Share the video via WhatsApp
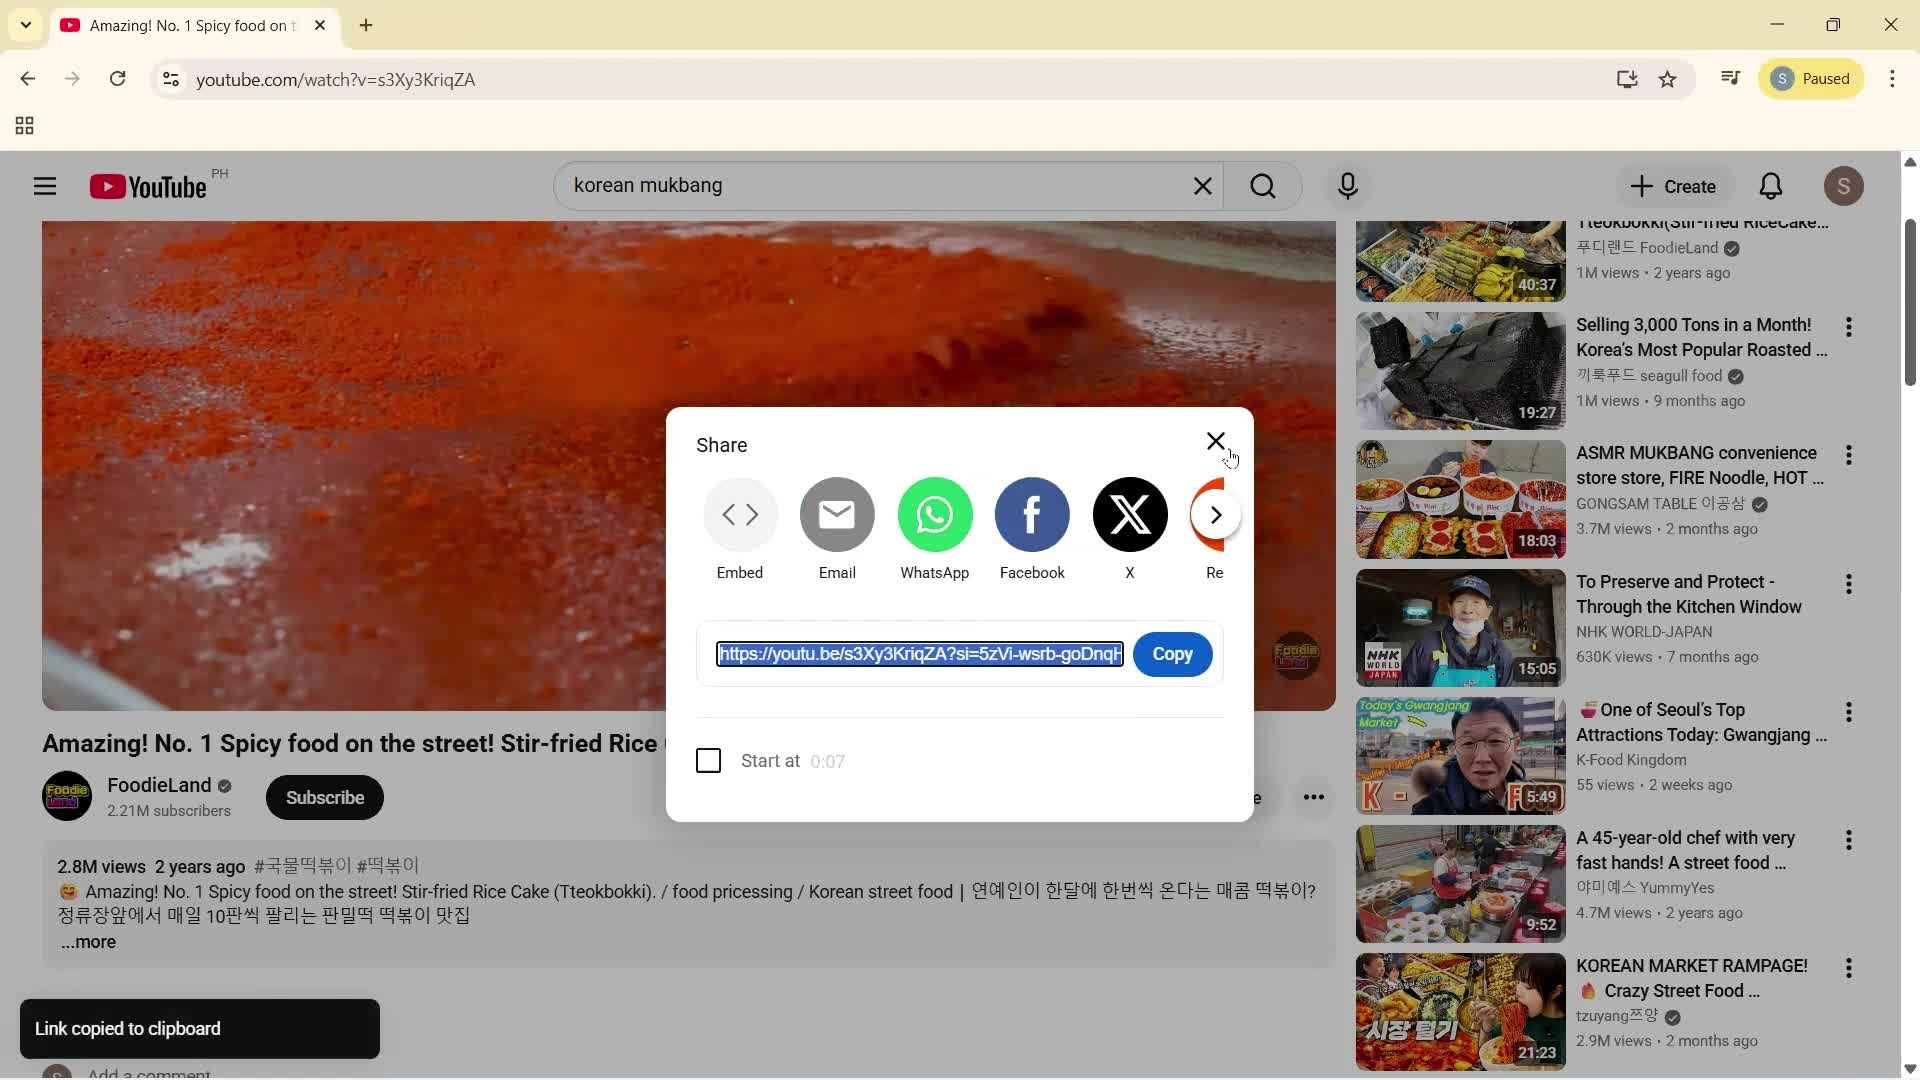 [x=934, y=514]
